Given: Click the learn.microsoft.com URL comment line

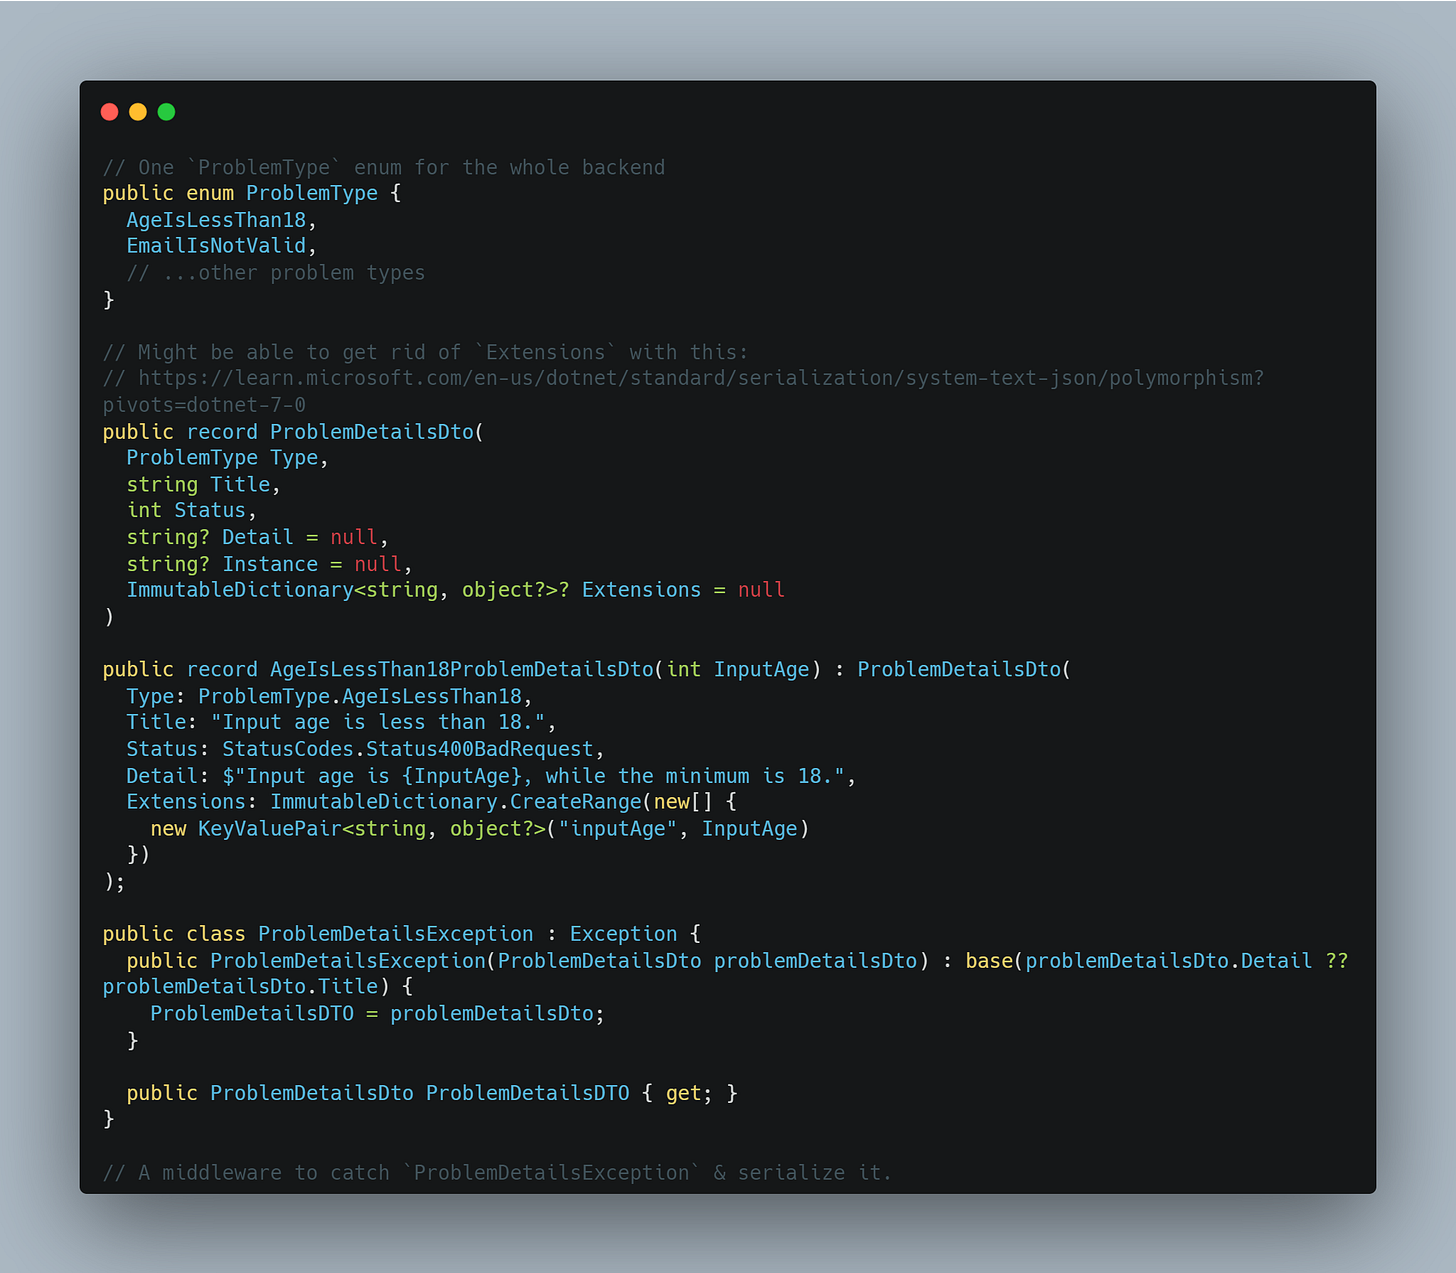Looking at the screenshot, I should click(x=683, y=378).
